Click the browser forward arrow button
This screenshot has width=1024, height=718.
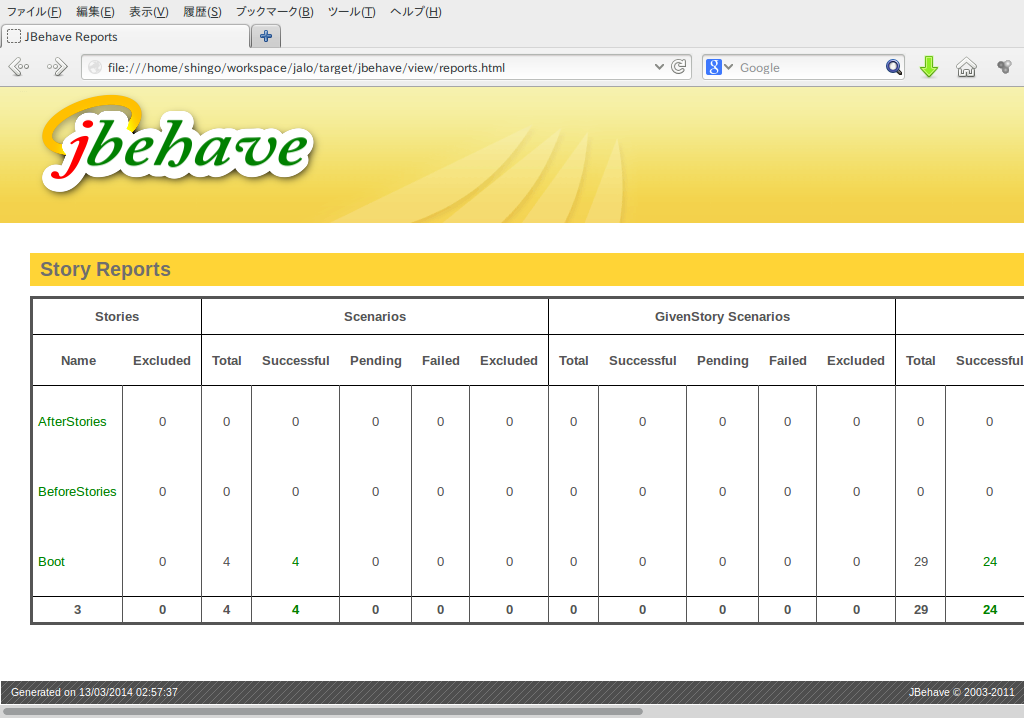pyautogui.click(x=57, y=68)
